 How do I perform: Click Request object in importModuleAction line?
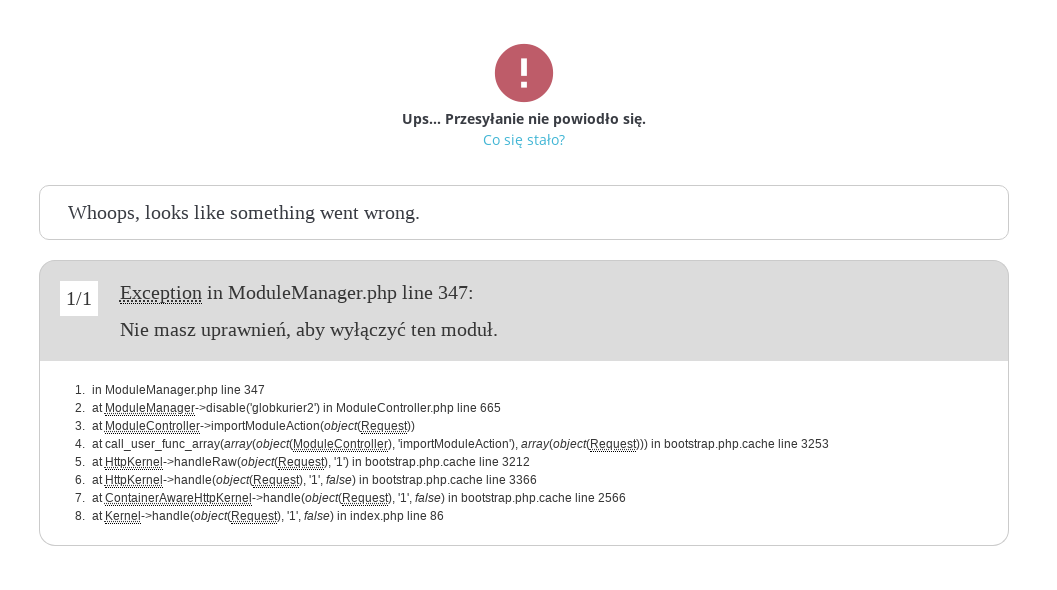click(x=384, y=426)
